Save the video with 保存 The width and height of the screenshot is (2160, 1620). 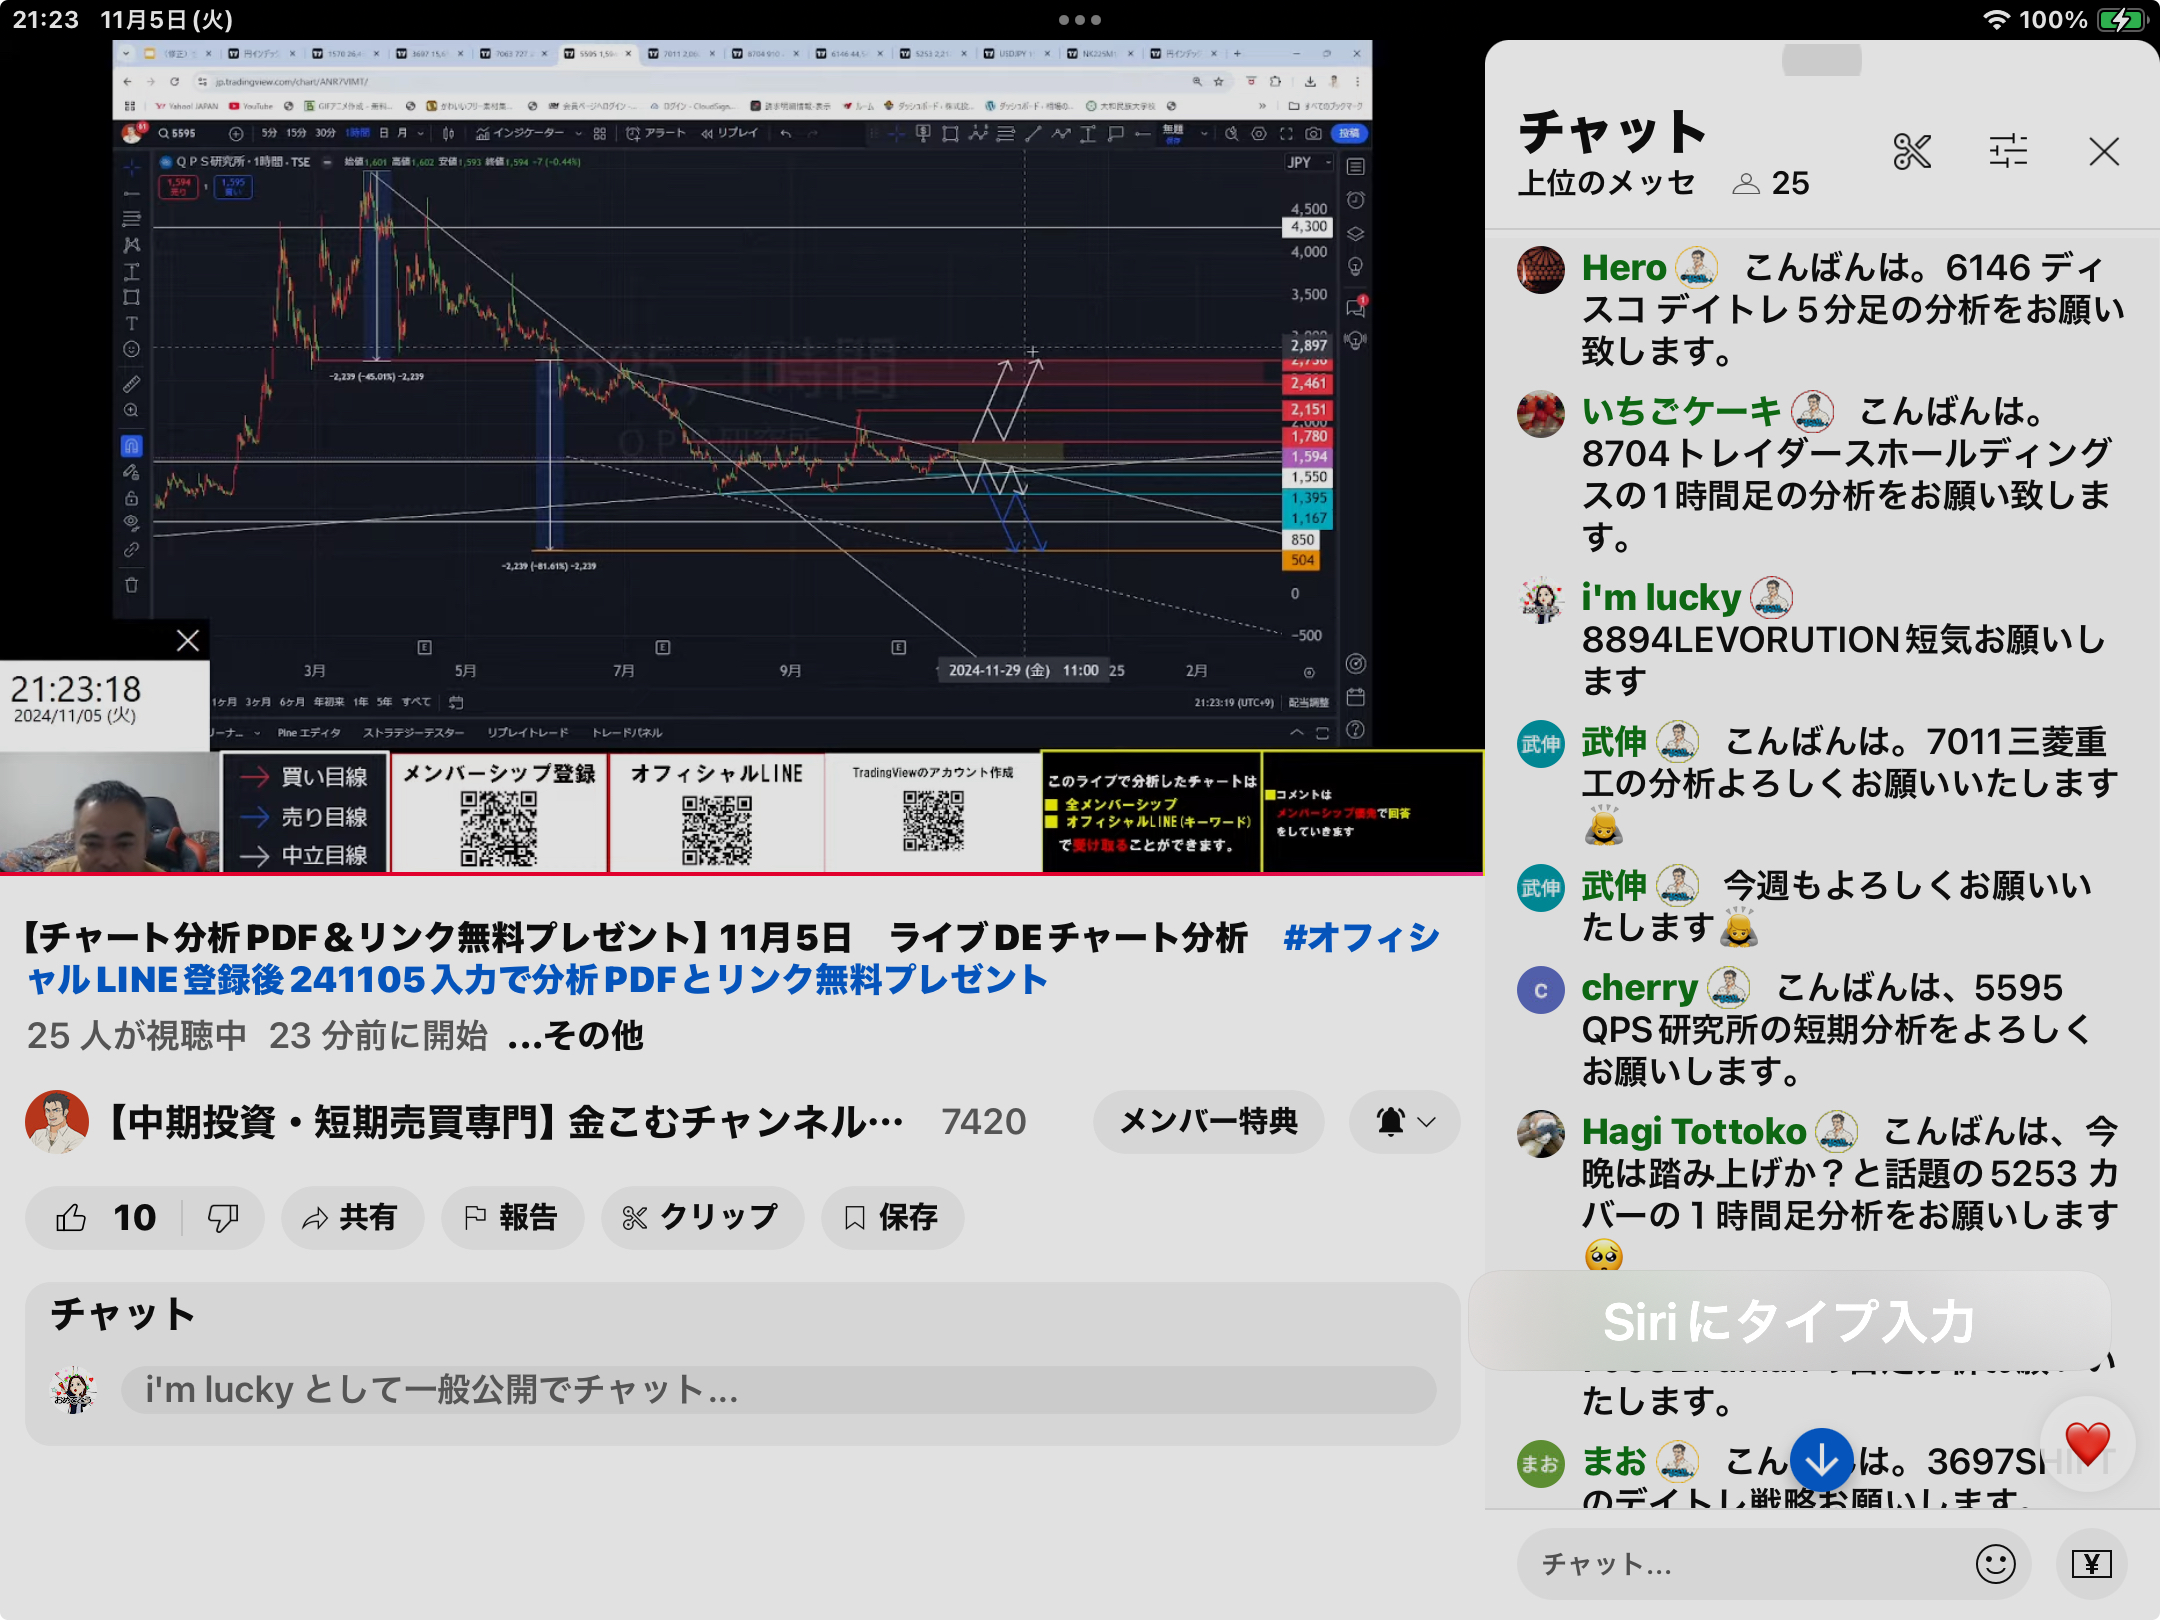892,1217
